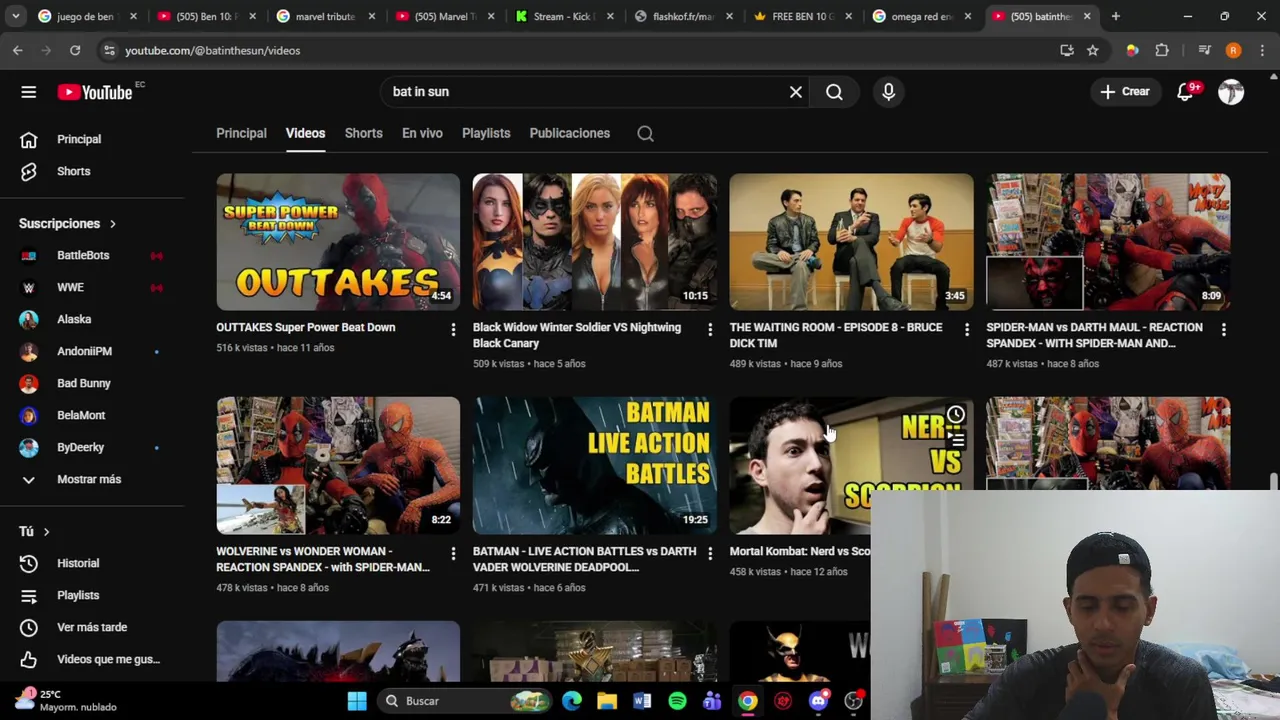Open ByDeerky subscription channel
1280x720 pixels.
coord(80,447)
